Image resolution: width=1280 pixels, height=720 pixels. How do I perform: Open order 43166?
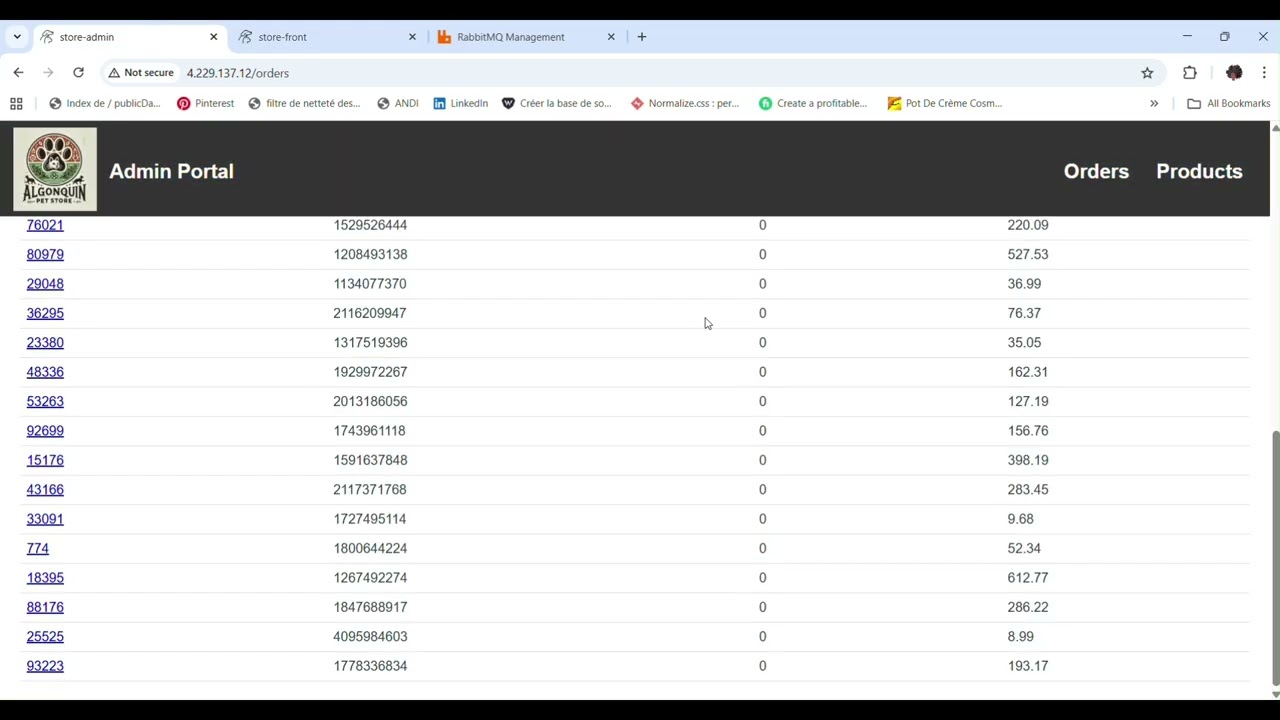point(45,489)
